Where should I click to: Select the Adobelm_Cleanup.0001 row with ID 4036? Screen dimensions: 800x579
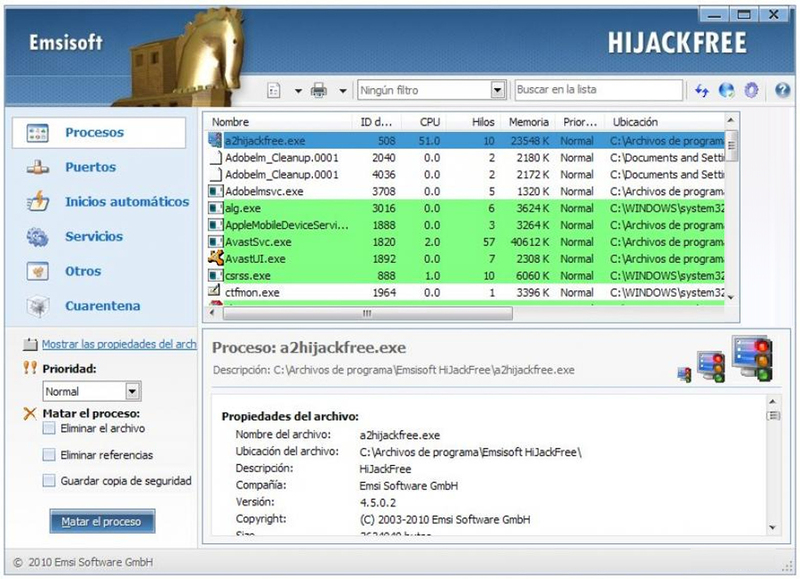point(465,174)
